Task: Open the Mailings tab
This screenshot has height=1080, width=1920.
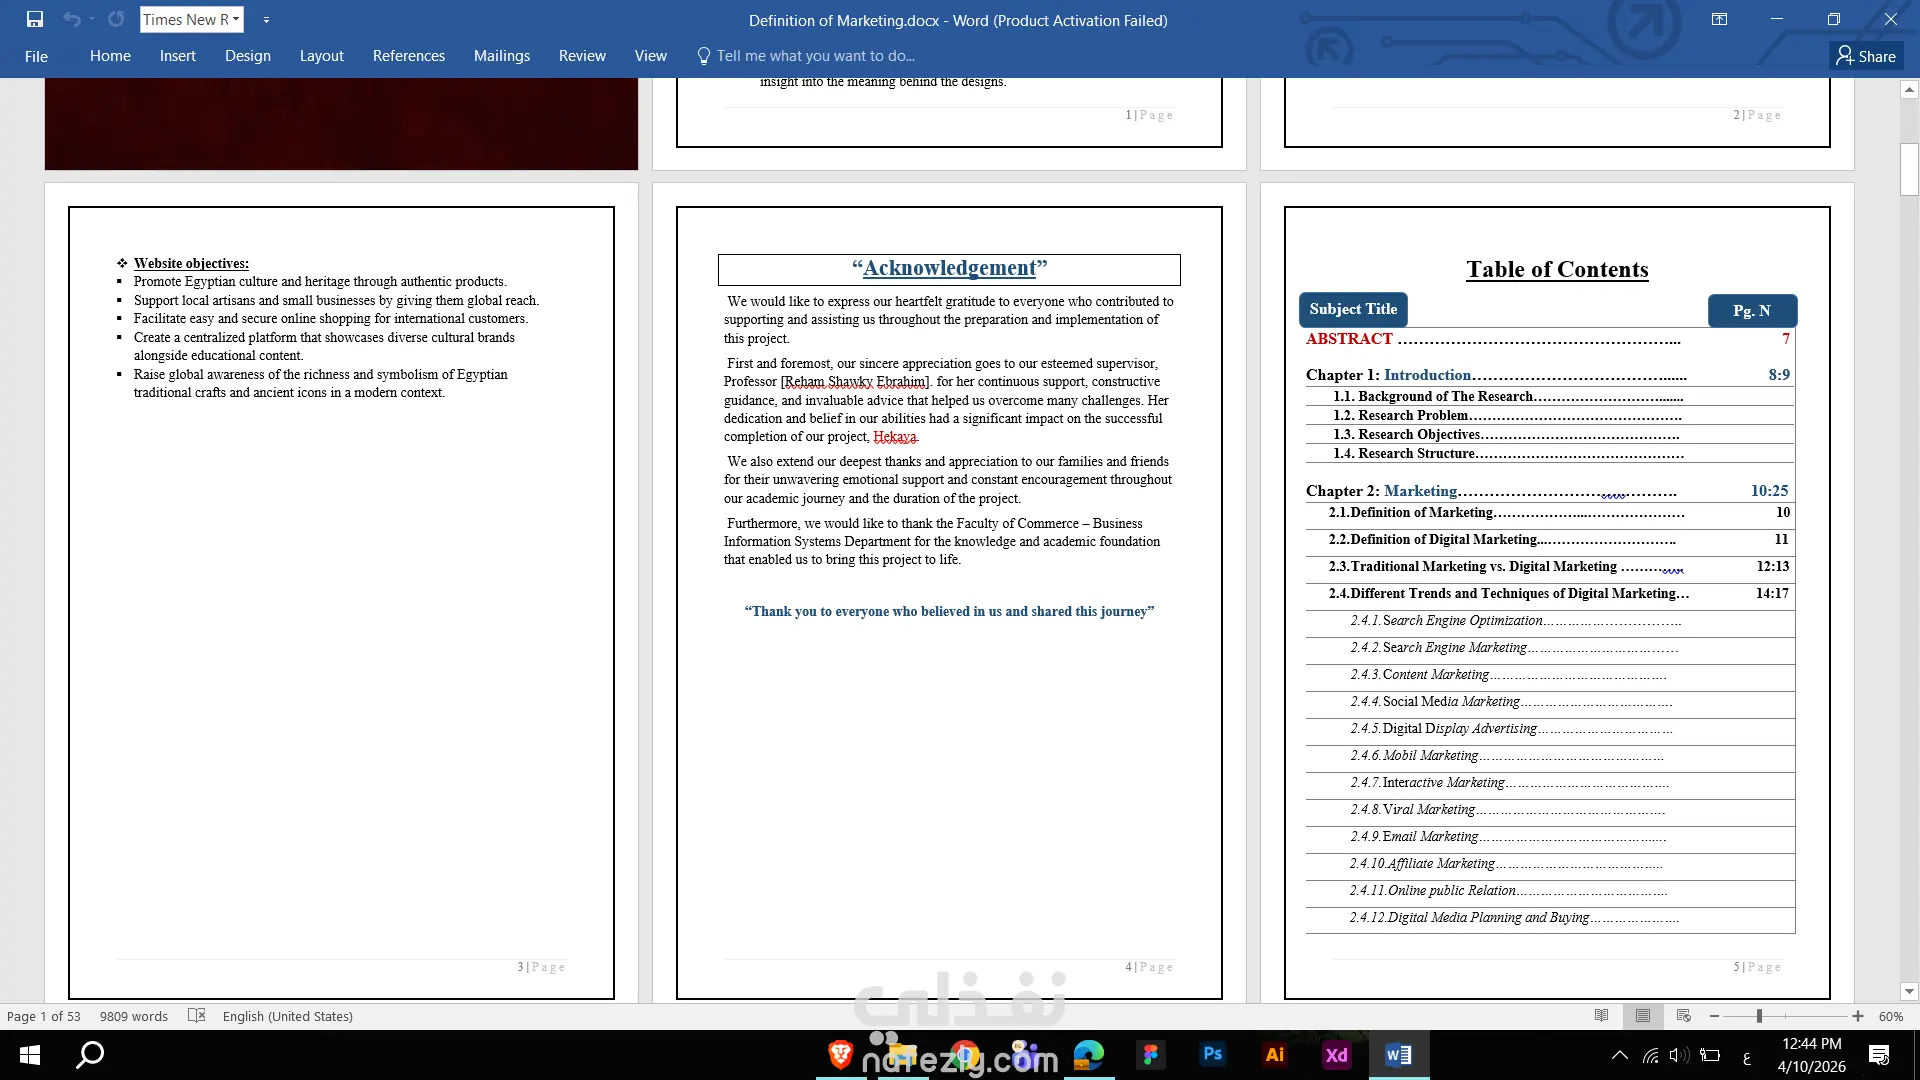Action: pyautogui.click(x=502, y=56)
